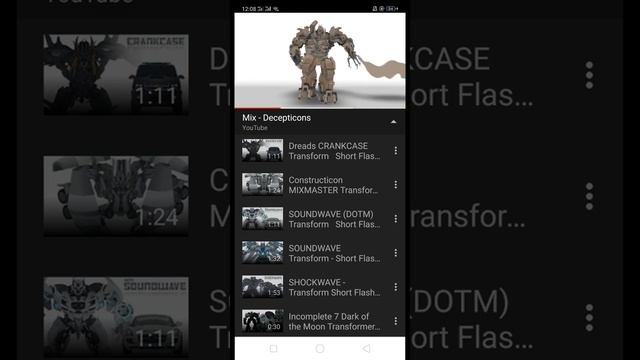Open options menu for SOUNDWAVE (DOTM) video

tap(396, 219)
